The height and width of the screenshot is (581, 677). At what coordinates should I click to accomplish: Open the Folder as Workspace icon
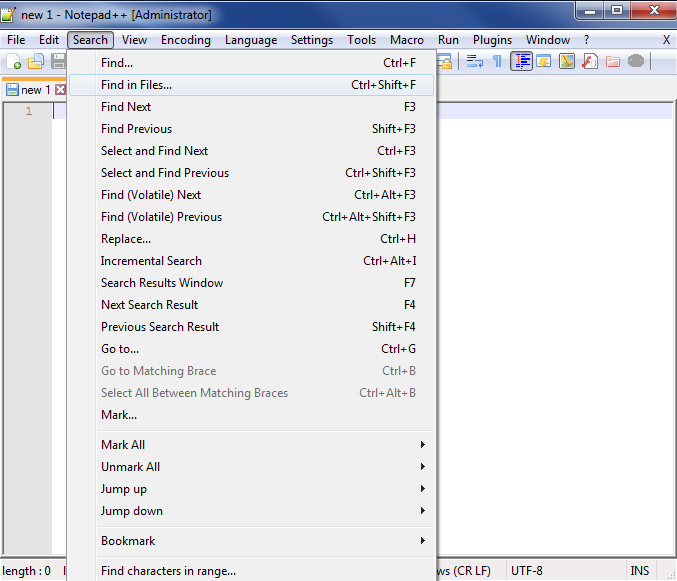[613, 61]
